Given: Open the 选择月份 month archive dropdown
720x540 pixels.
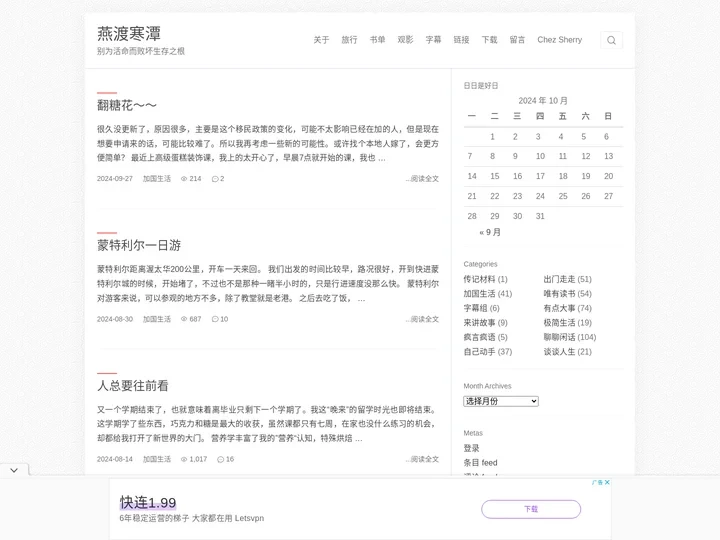Looking at the screenshot, I should (x=501, y=401).
